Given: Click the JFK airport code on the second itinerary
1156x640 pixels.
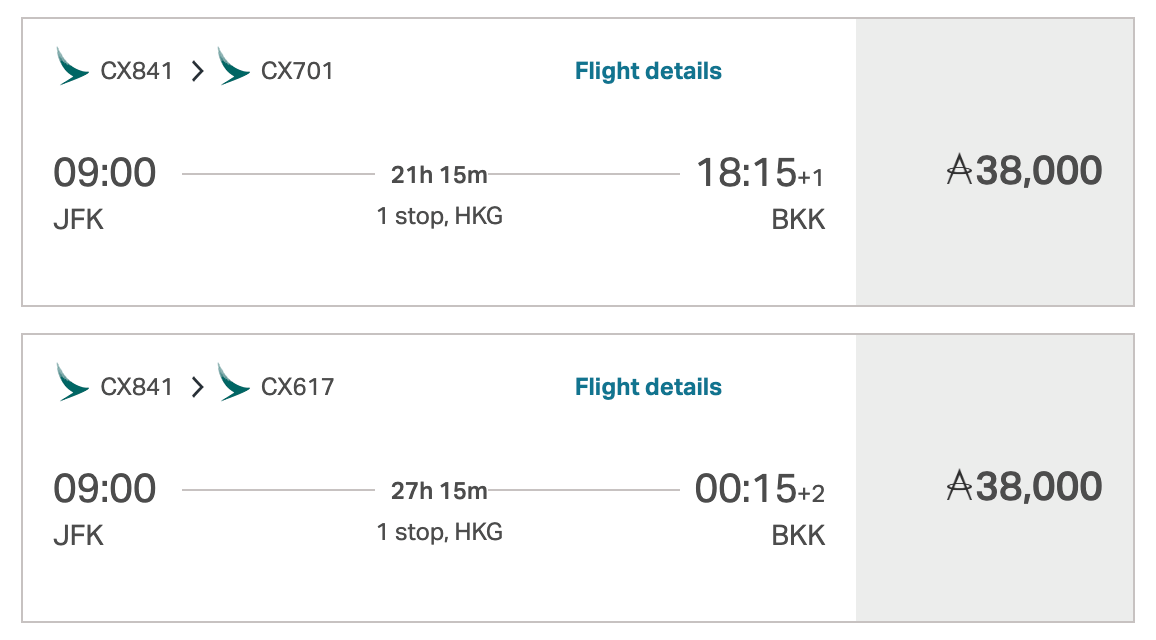Looking at the screenshot, I should pyautogui.click(x=79, y=534).
